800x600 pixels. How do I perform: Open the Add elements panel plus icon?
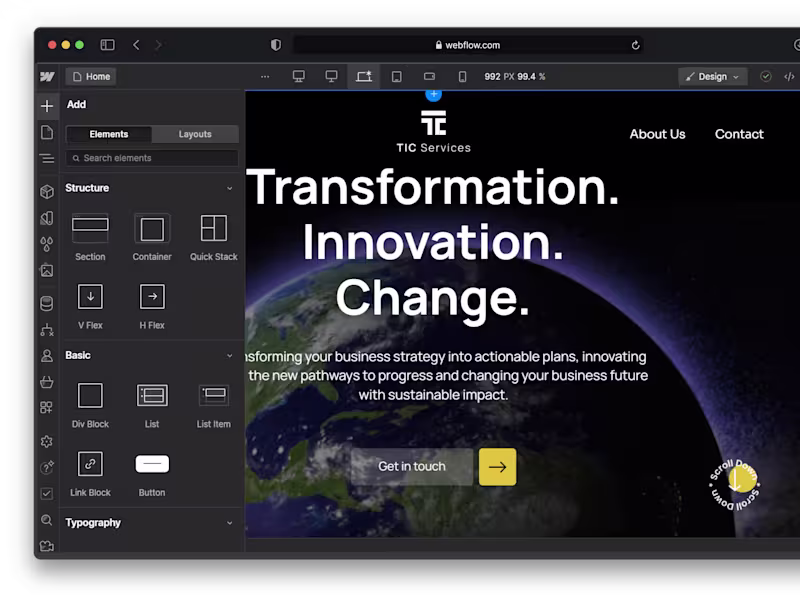(47, 106)
